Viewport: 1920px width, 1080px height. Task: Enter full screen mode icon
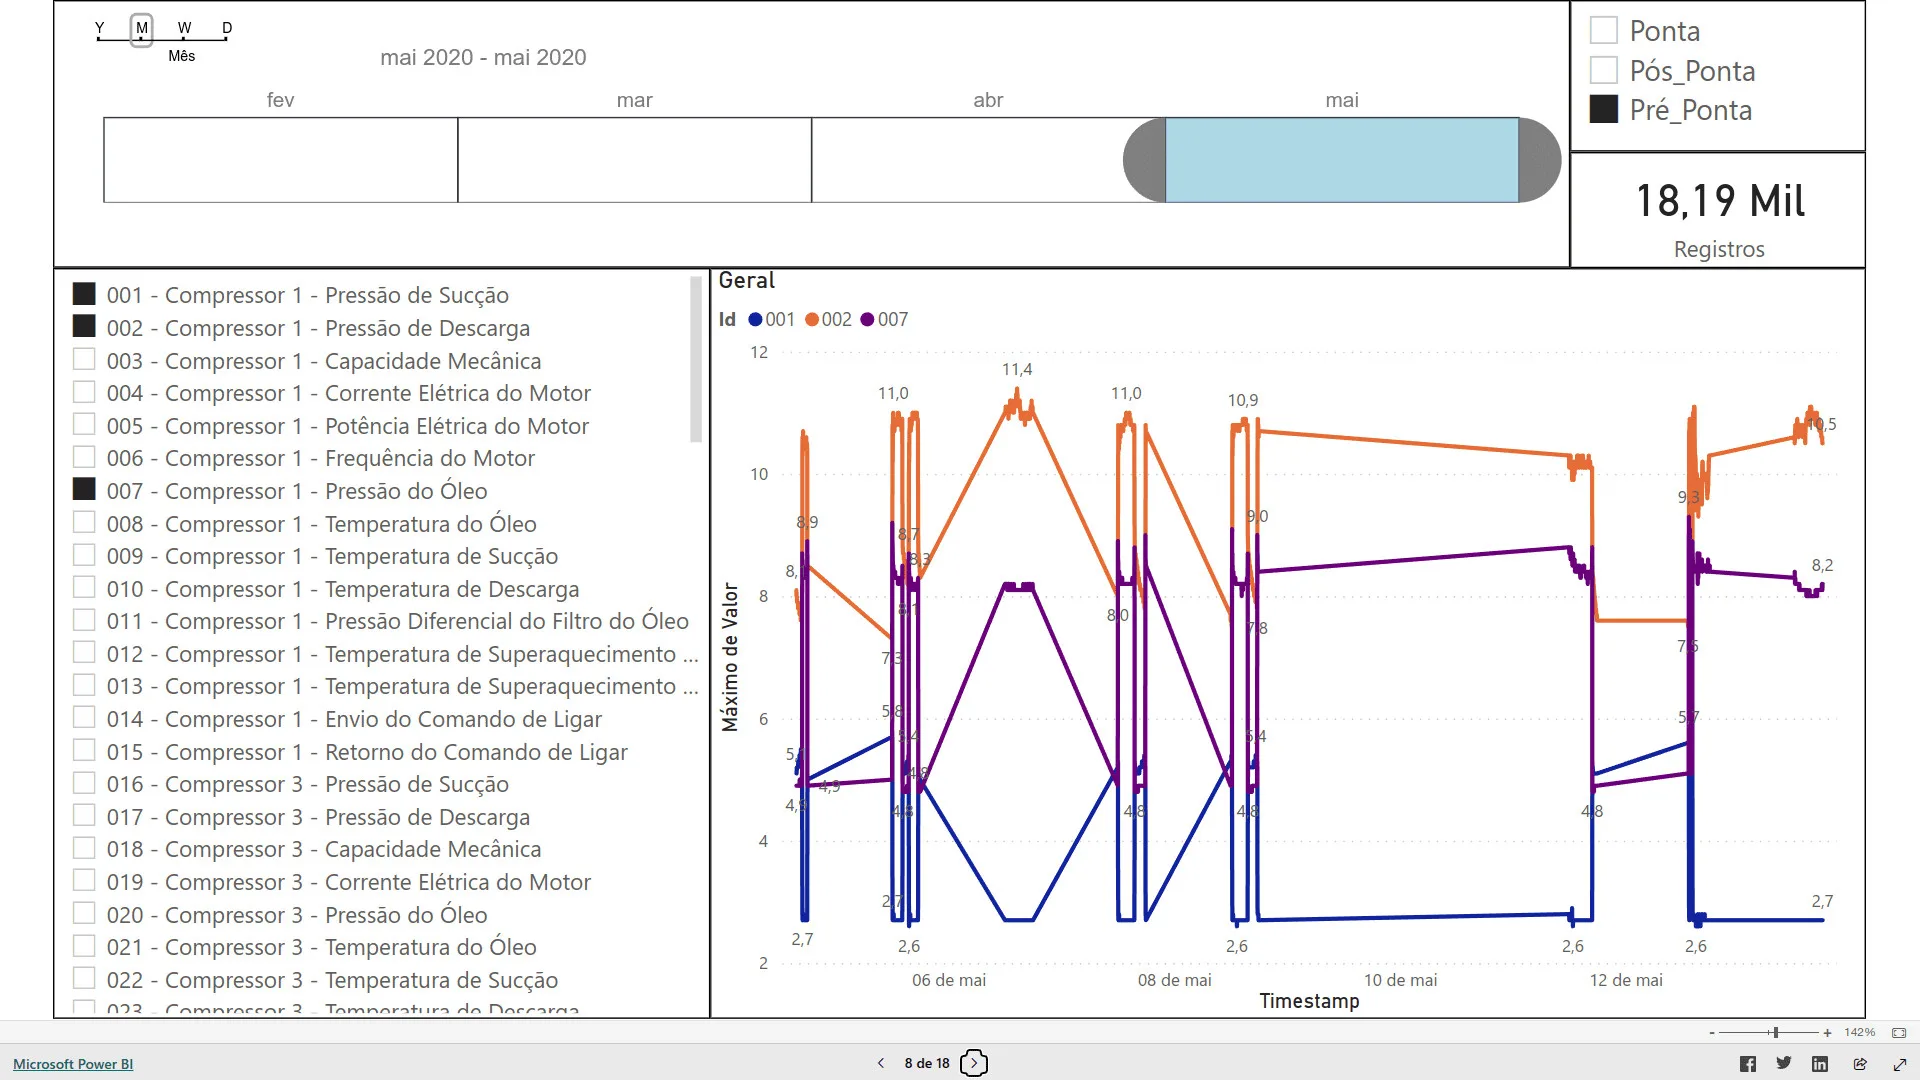(x=1900, y=1064)
